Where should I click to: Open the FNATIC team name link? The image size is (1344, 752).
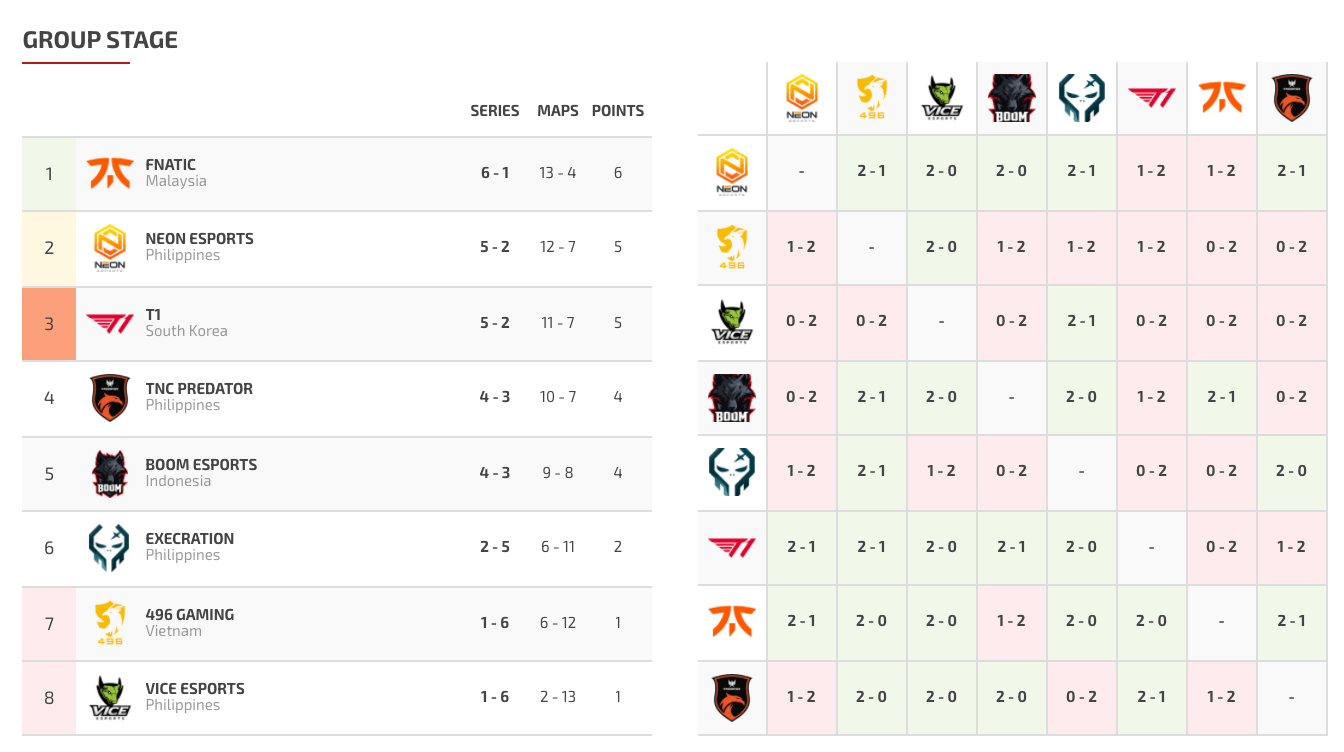(171, 165)
